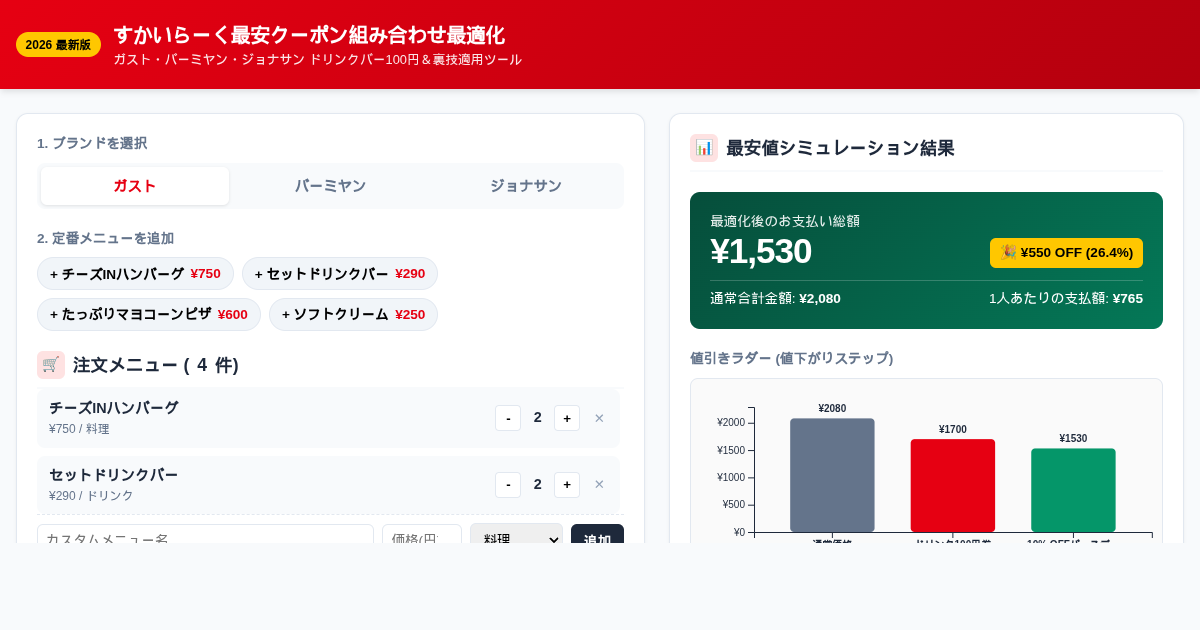1200x630 pixels.
Task: Click the ¥1500 y-axis label
Action: tap(731, 450)
